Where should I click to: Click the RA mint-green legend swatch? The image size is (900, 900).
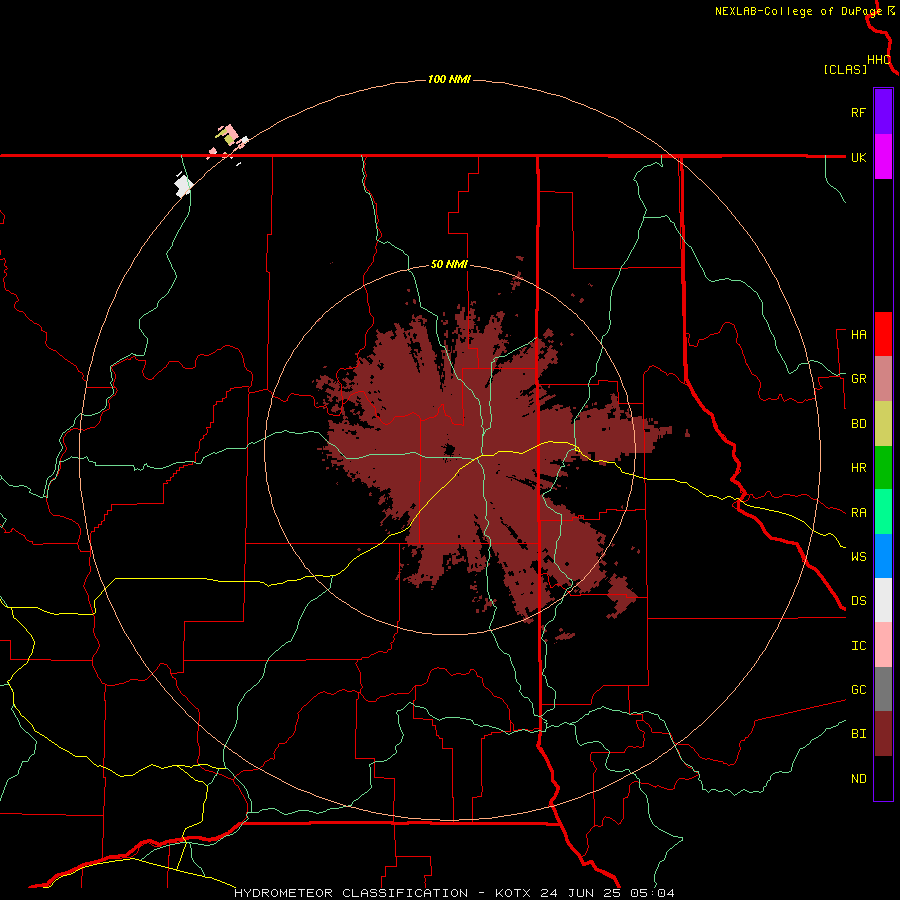(x=883, y=512)
